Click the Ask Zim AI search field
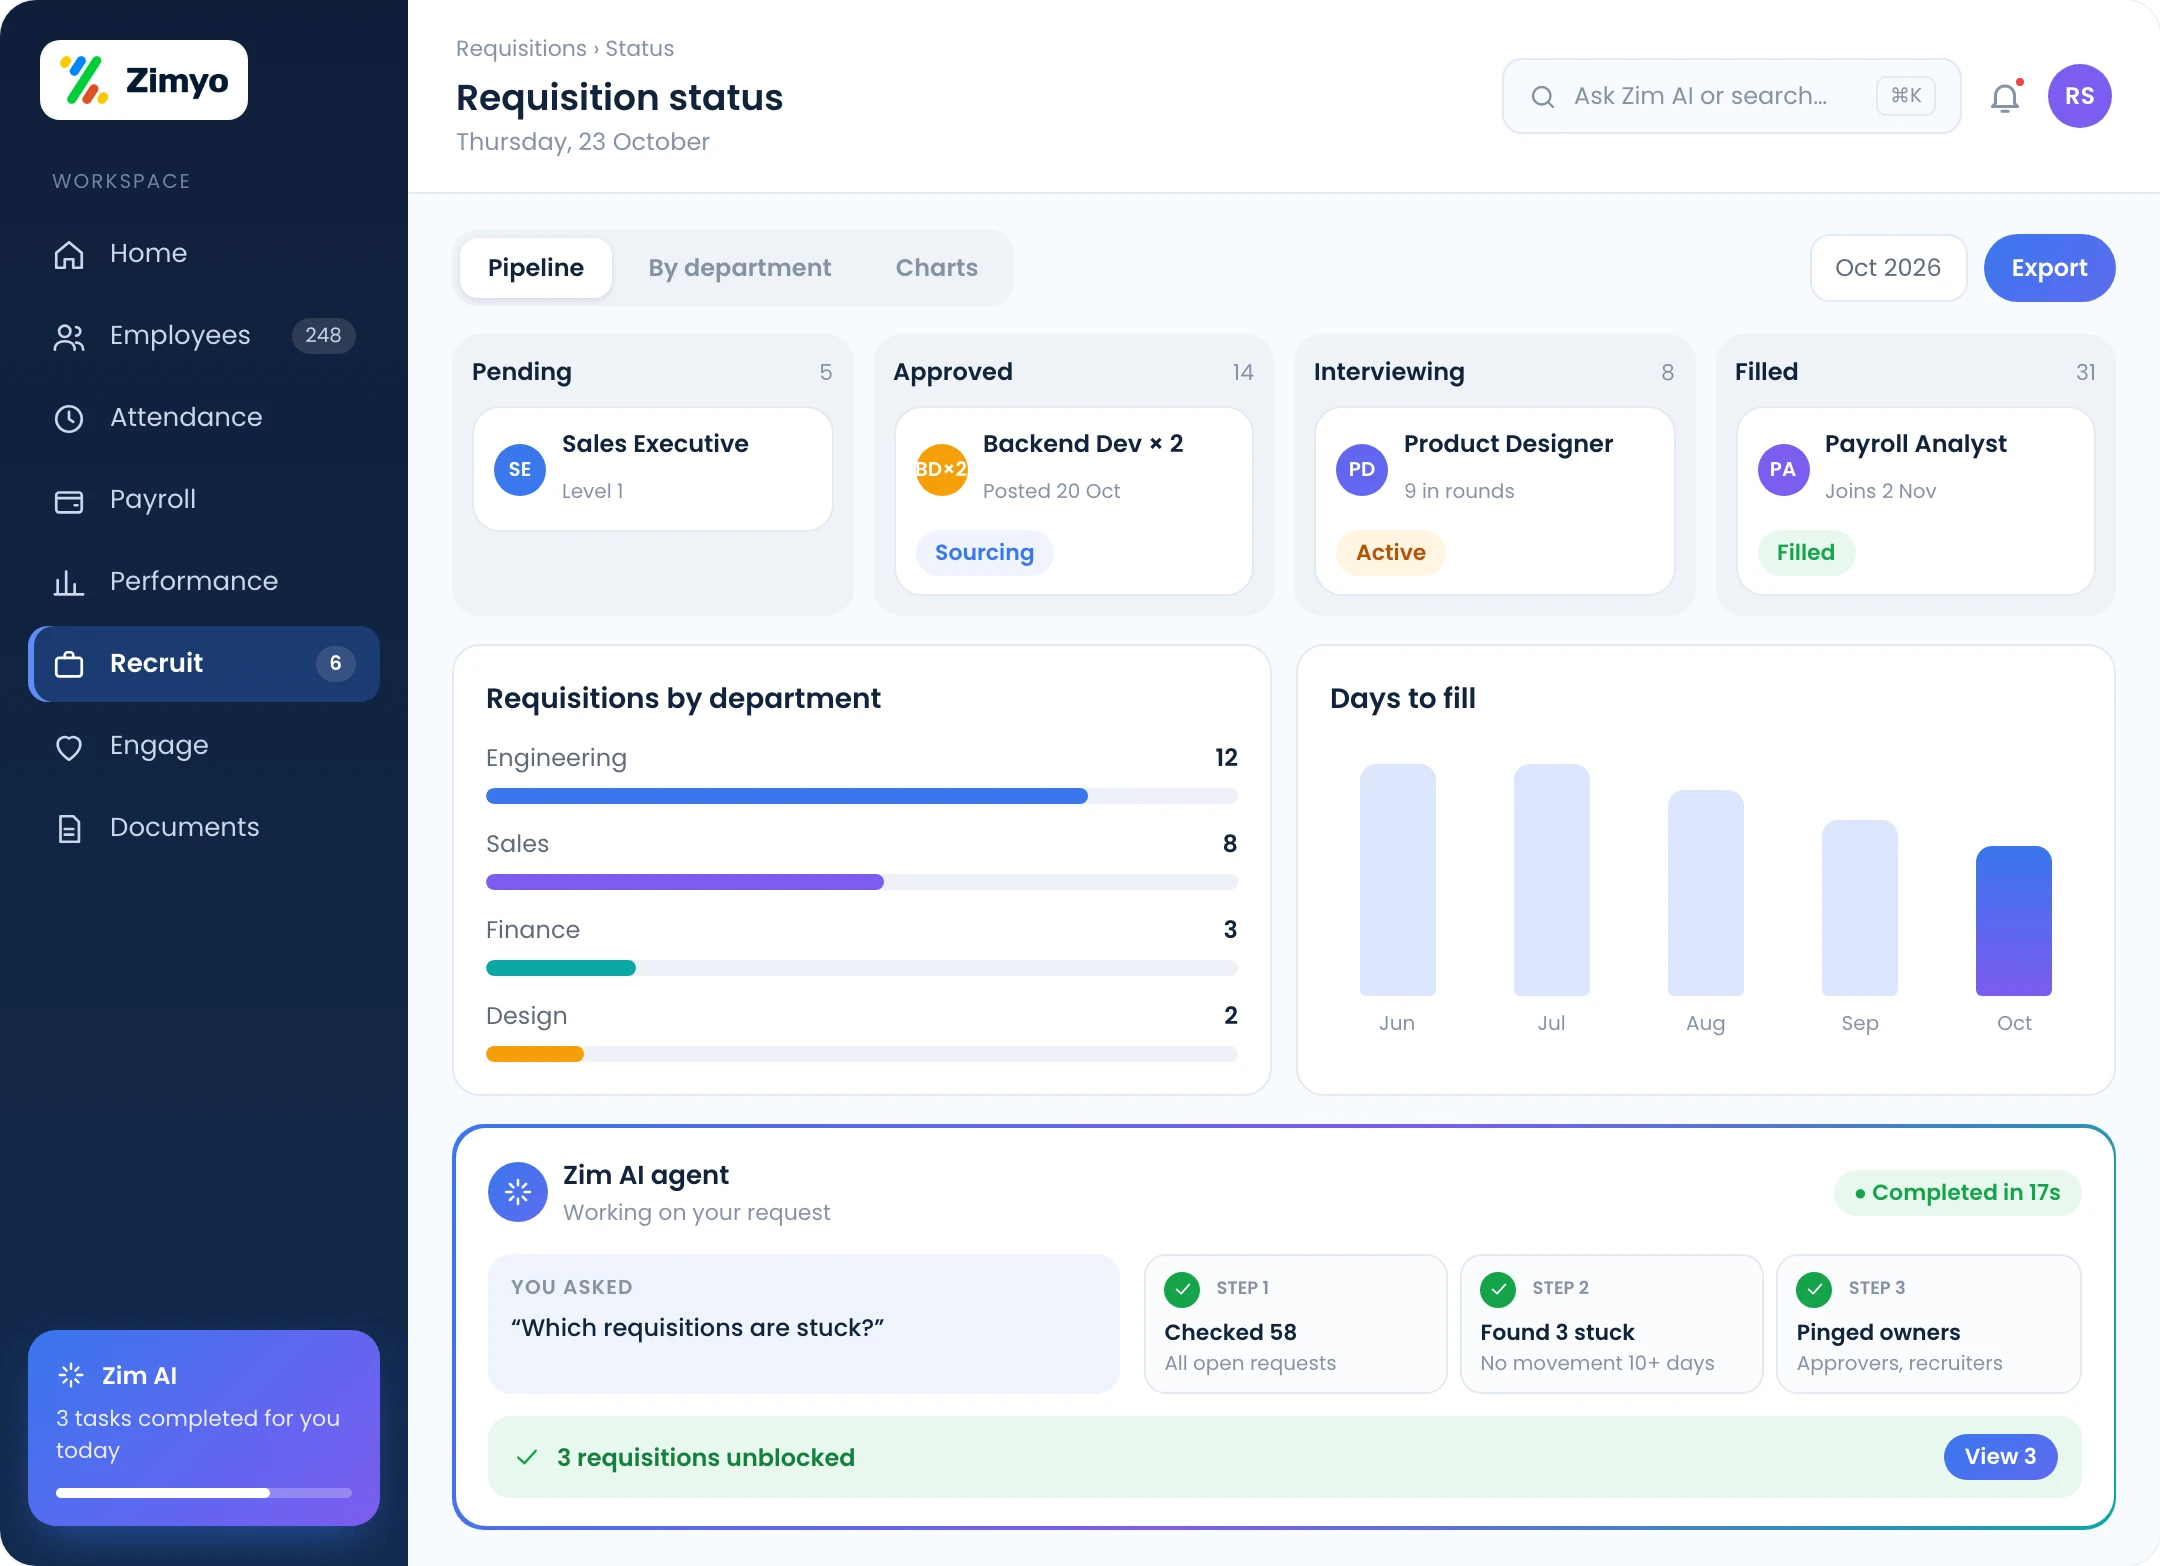 [1731, 96]
